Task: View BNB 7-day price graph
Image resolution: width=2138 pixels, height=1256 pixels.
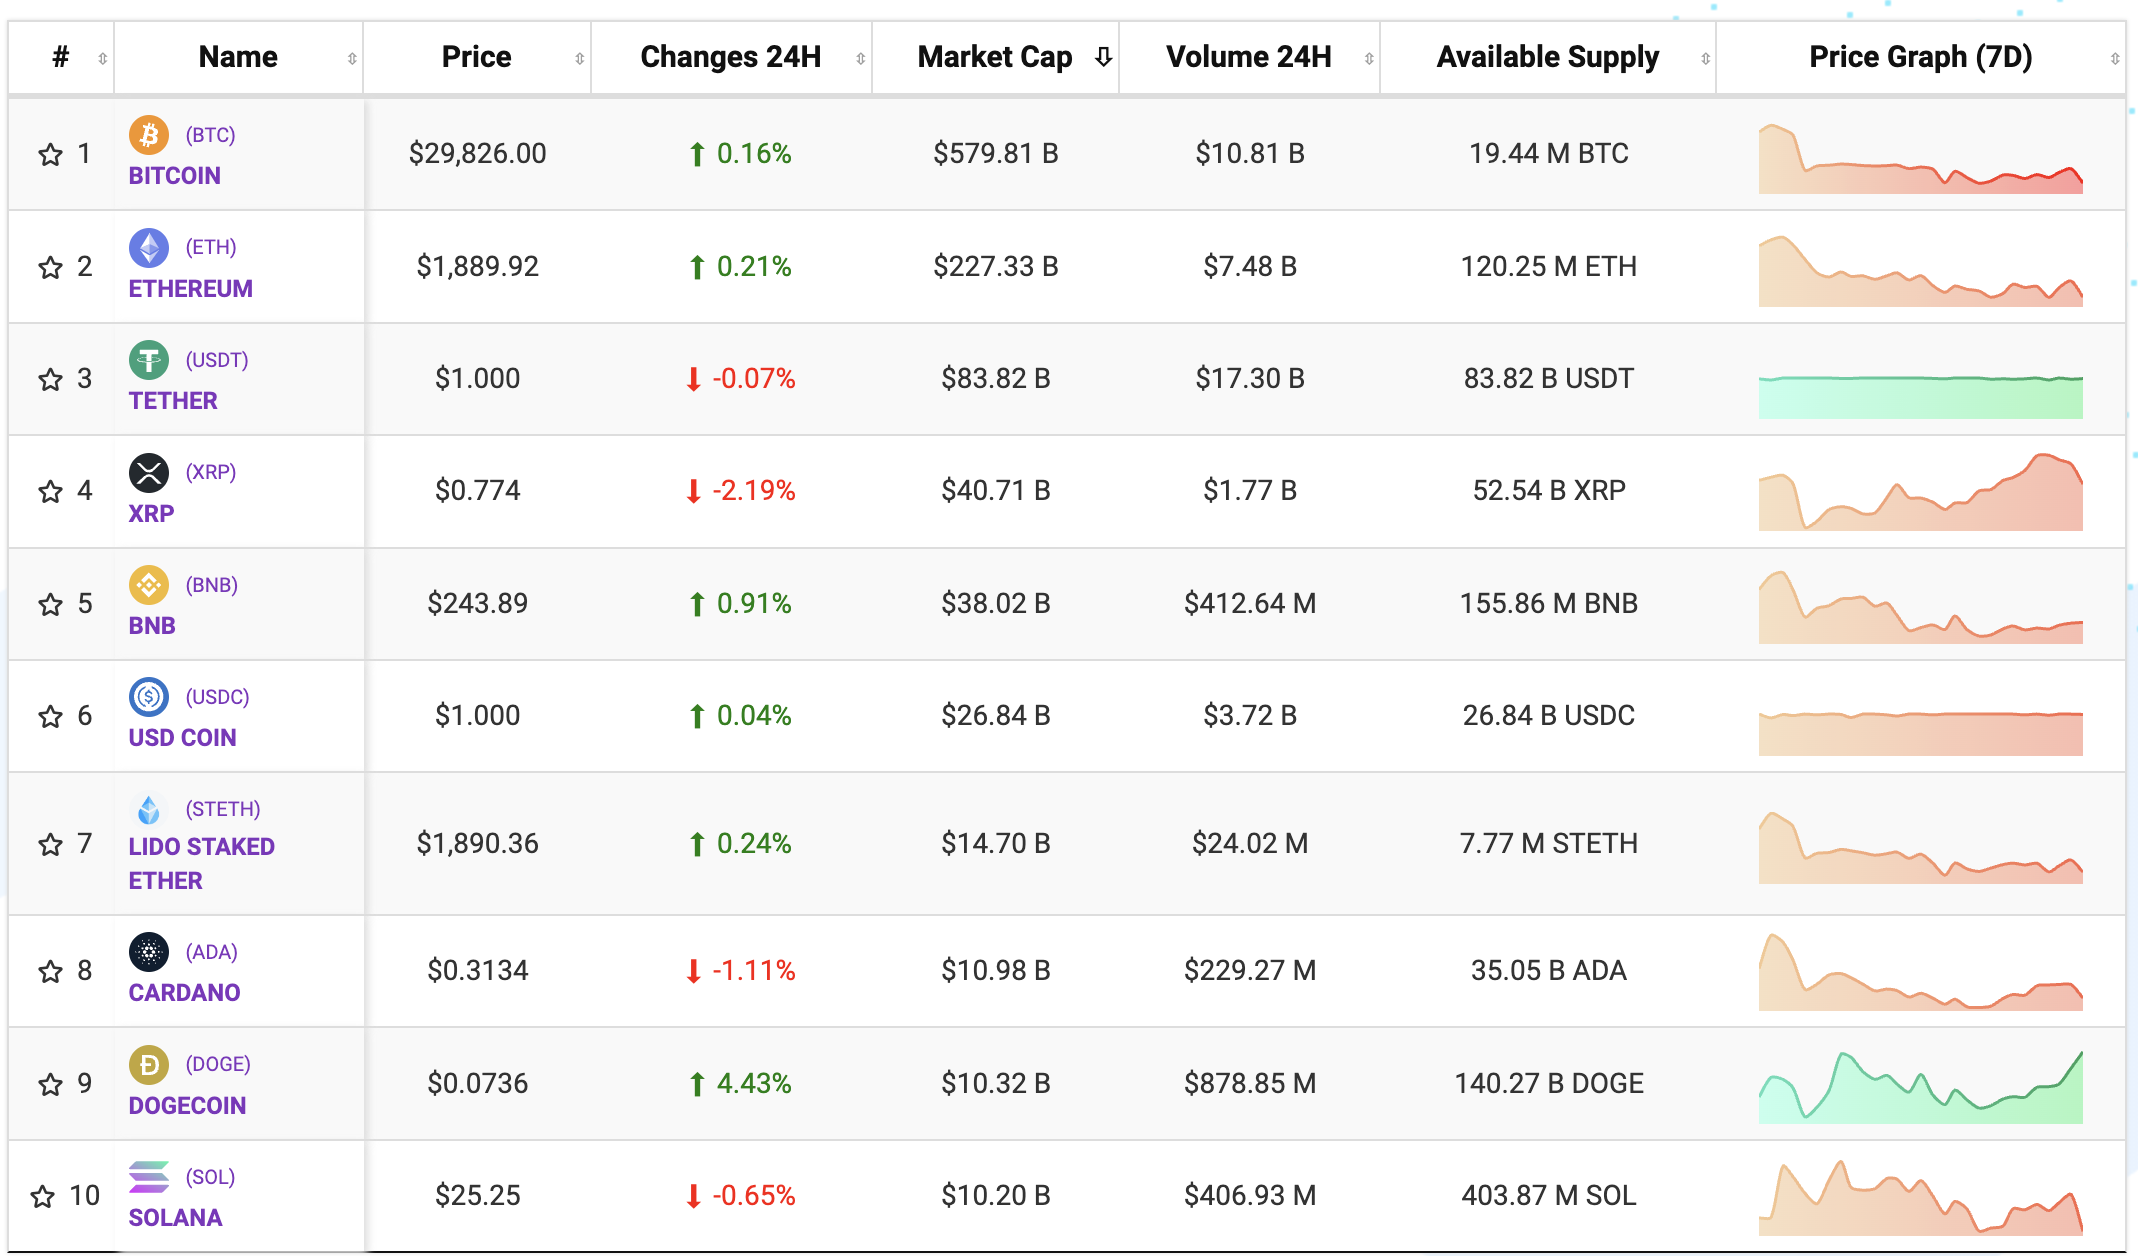Action: point(1921,607)
